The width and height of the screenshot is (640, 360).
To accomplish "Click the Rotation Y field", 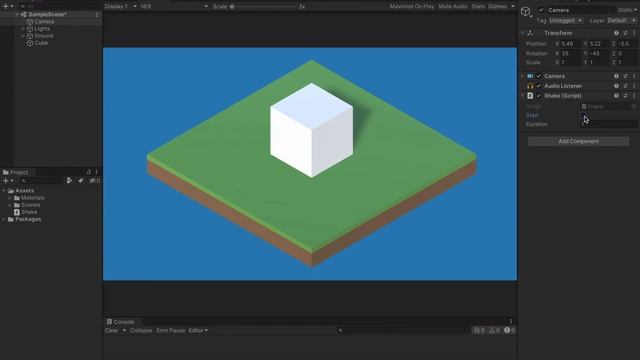I will point(599,53).
